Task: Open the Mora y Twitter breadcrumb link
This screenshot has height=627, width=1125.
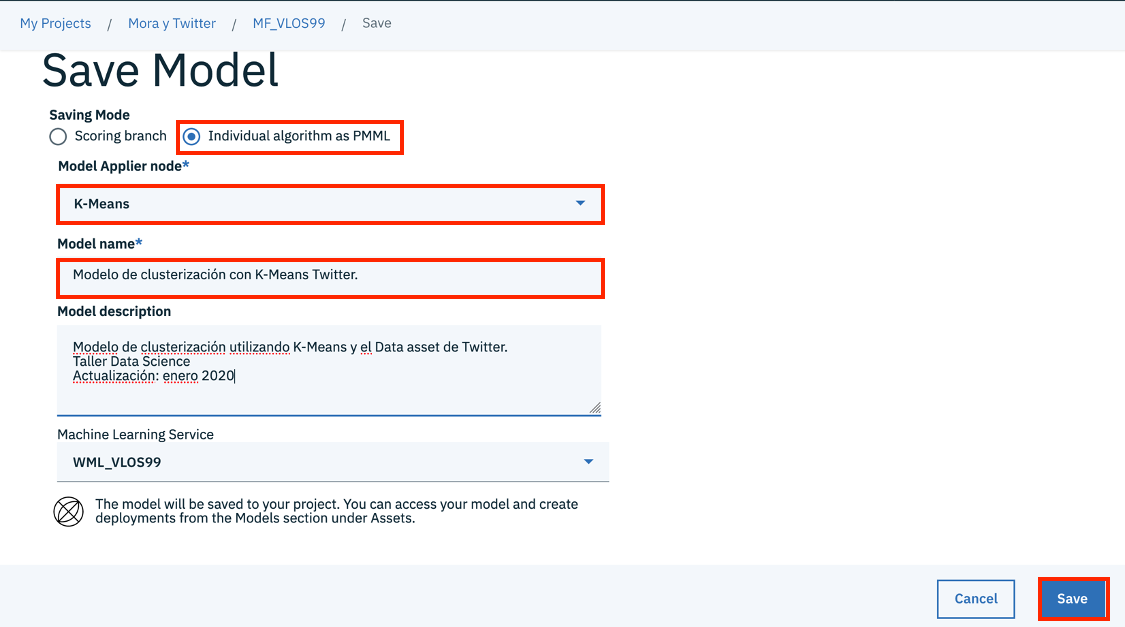Action: coord(171,23)
